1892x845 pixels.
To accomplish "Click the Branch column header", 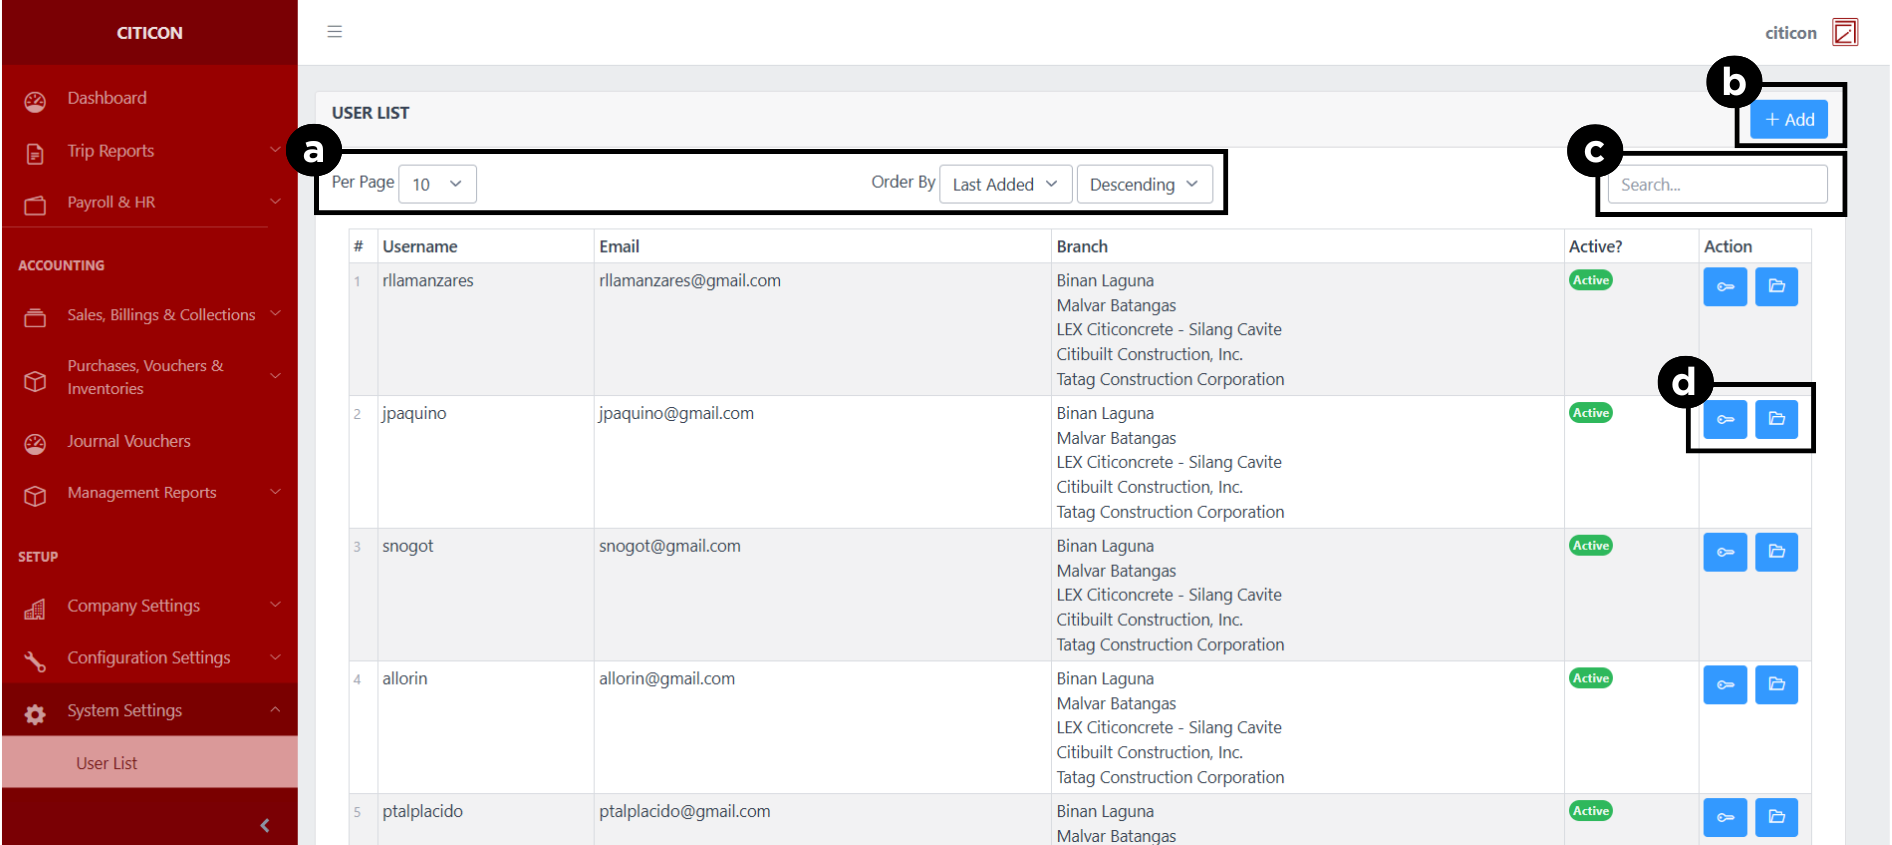I will tap(1082, 246).
